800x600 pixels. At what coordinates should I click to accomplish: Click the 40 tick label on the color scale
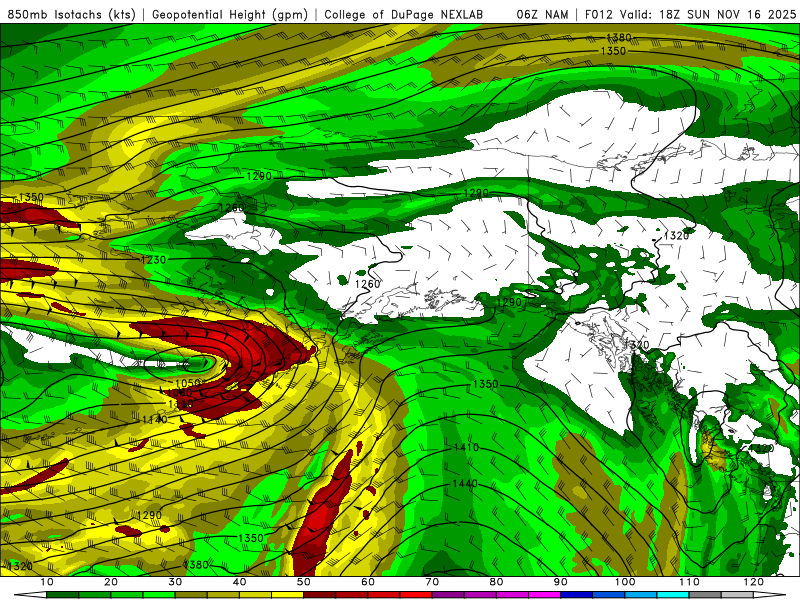(x=239, y=582)
